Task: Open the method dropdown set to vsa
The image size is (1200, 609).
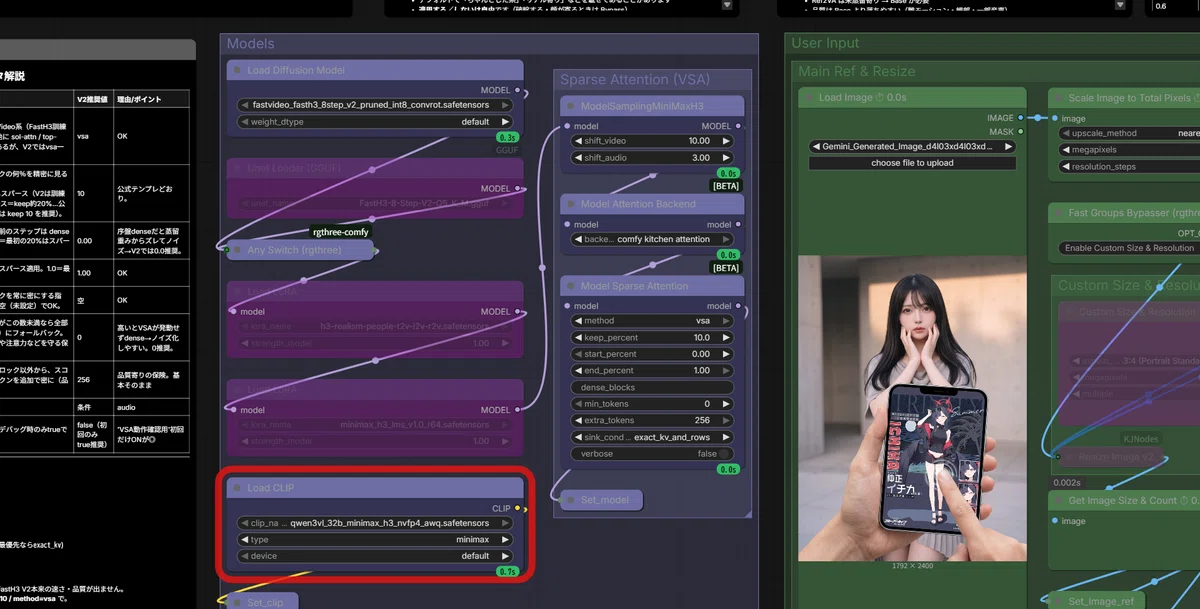Action: (x=652, y=321)
